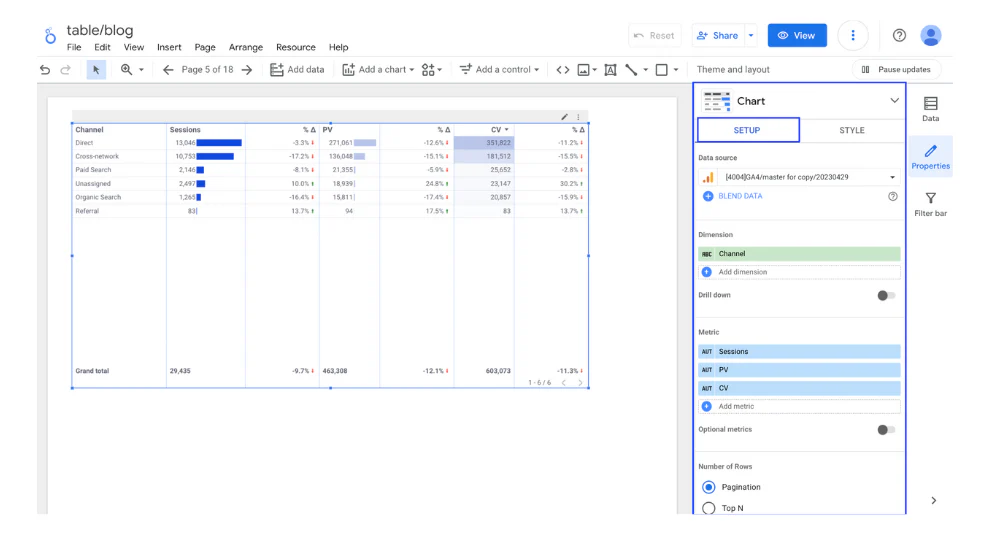Sort table by CV column header
The image size is (990, 535).
click(x=499, y=129)
